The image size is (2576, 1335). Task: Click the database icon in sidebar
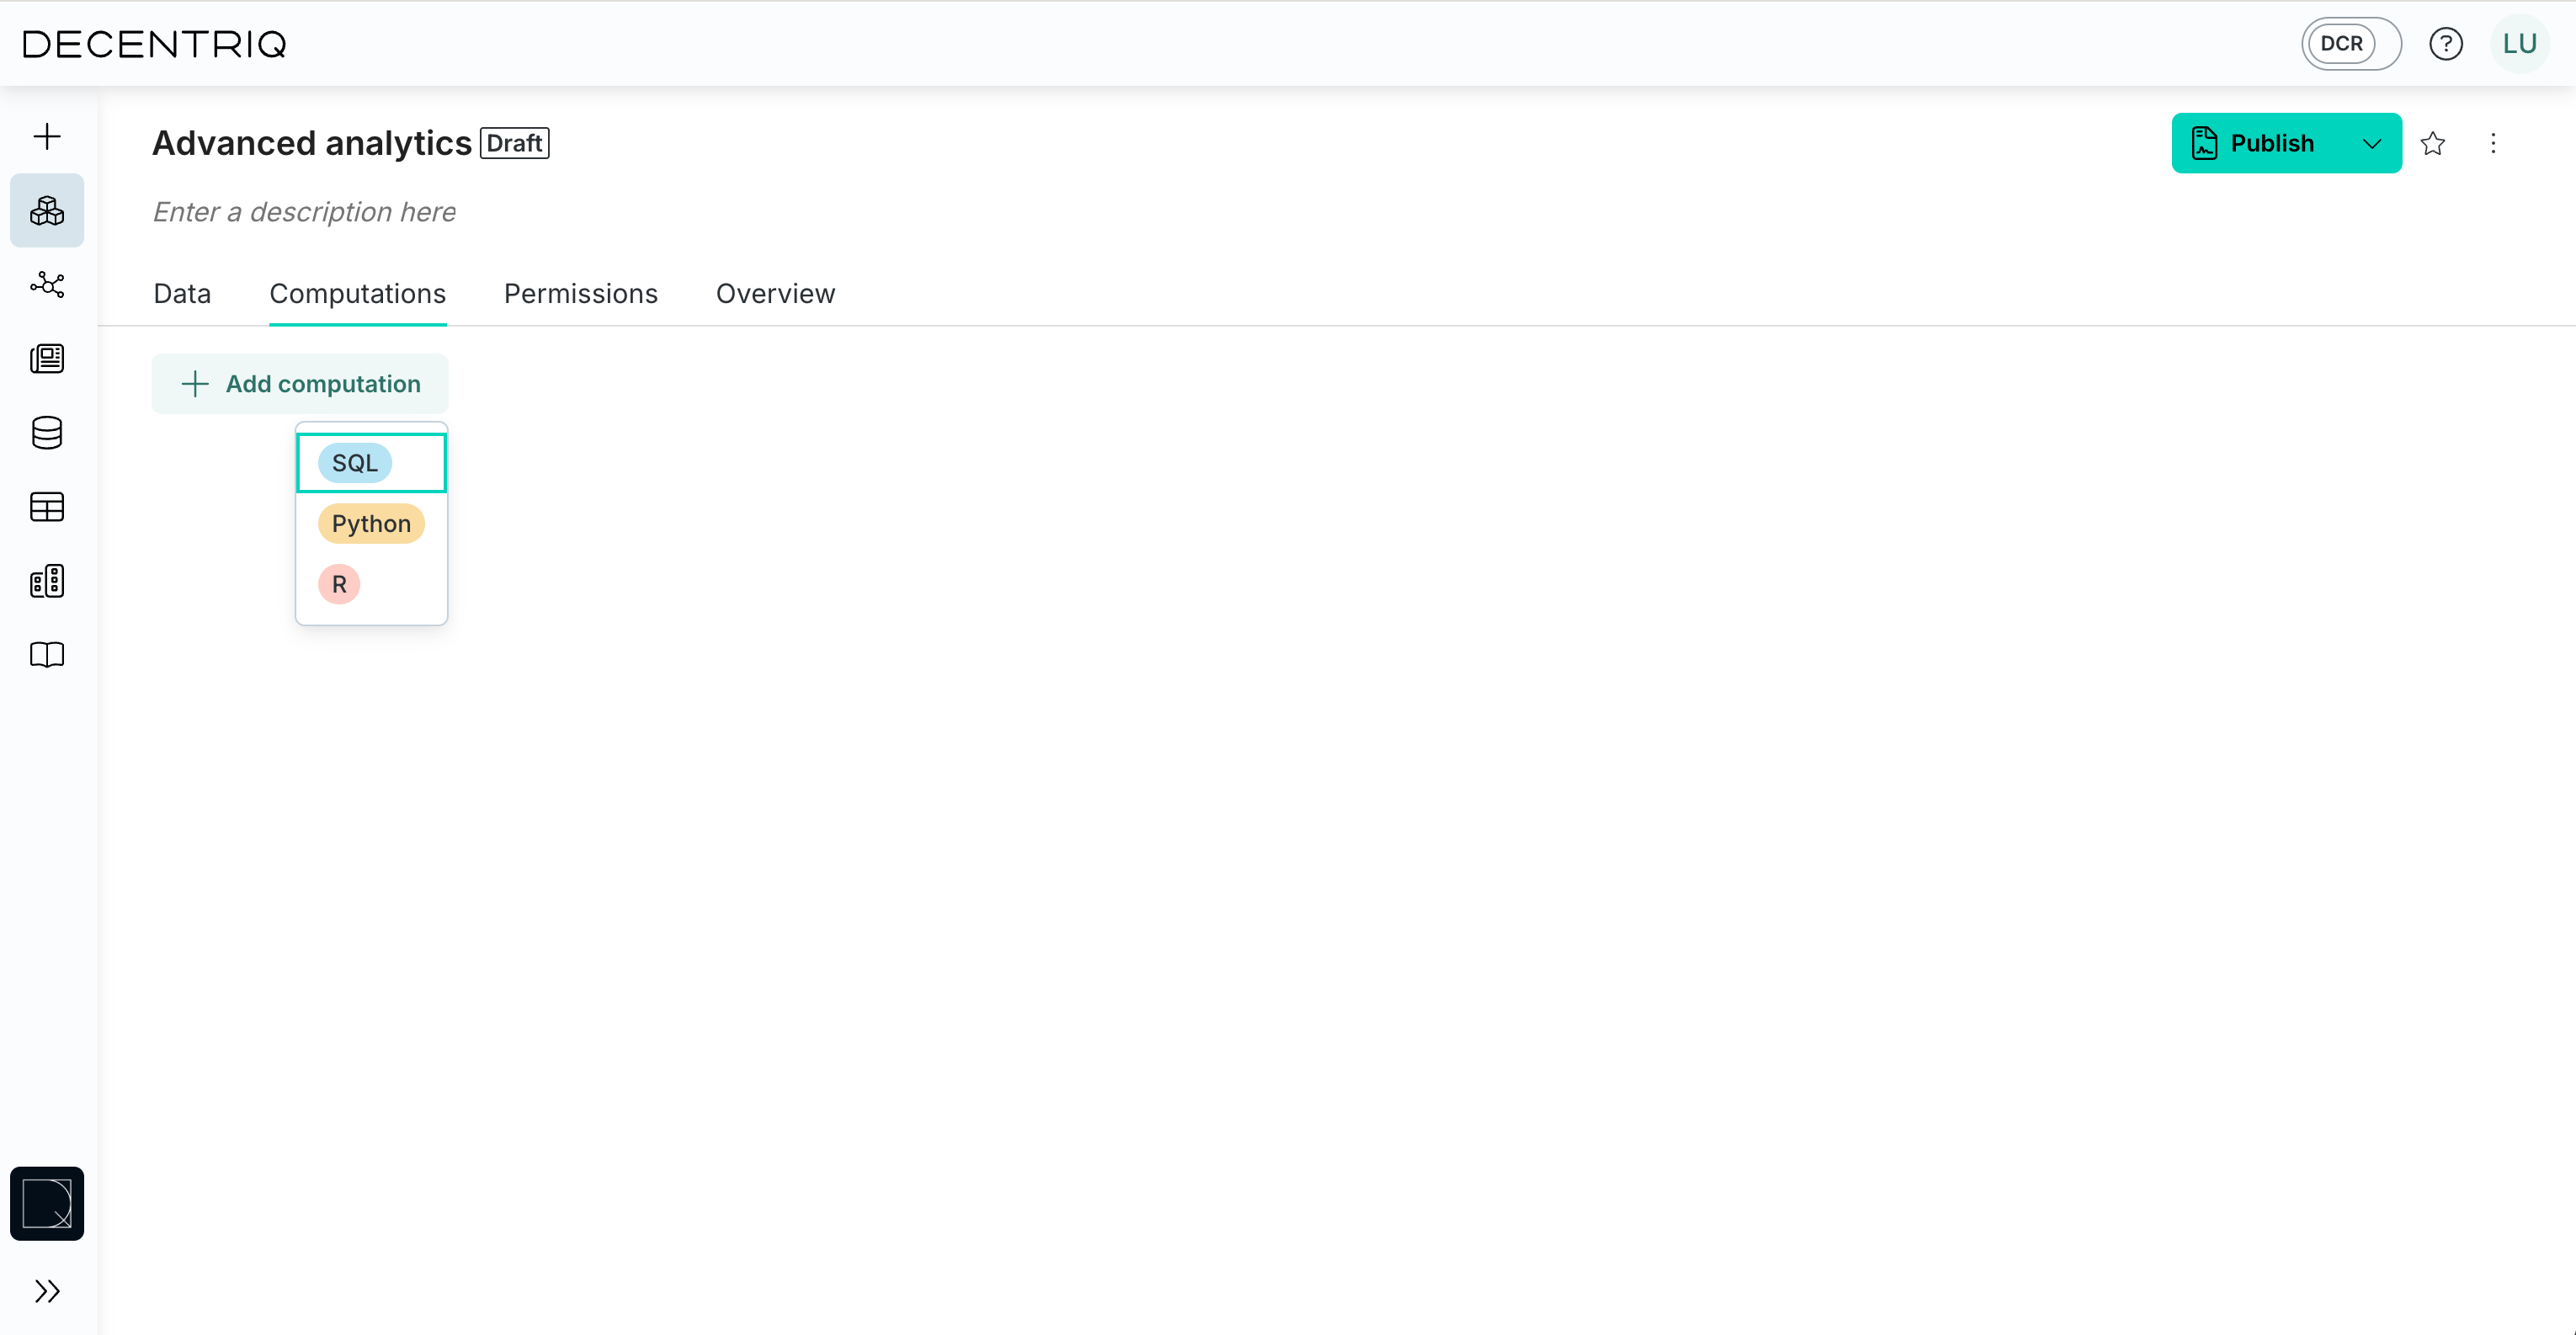[46, 433]
